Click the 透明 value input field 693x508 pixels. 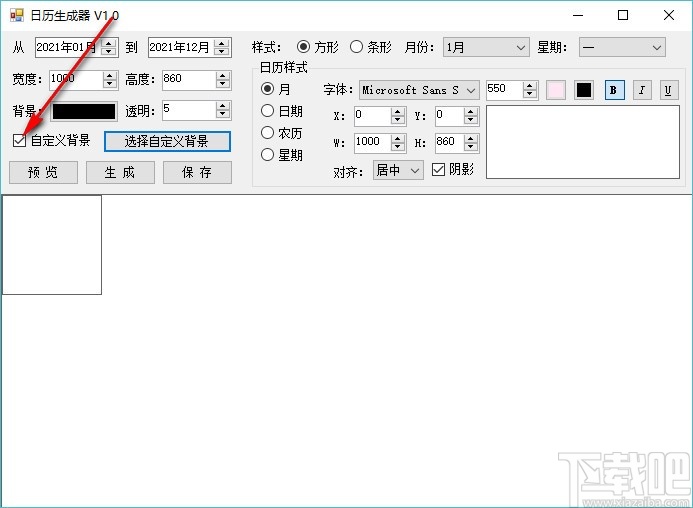coord(189,111)
